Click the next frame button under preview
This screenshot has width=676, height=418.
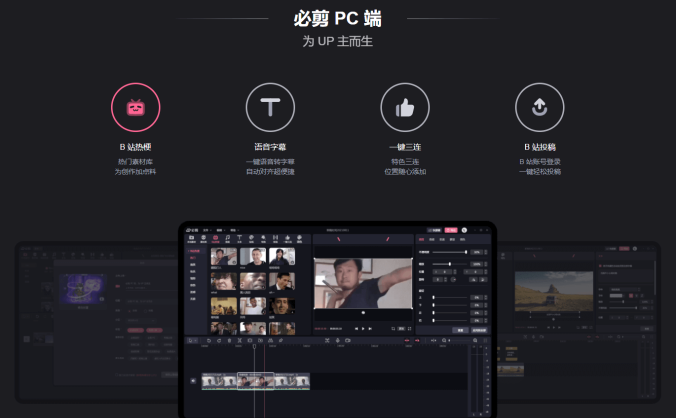(370, 328)
